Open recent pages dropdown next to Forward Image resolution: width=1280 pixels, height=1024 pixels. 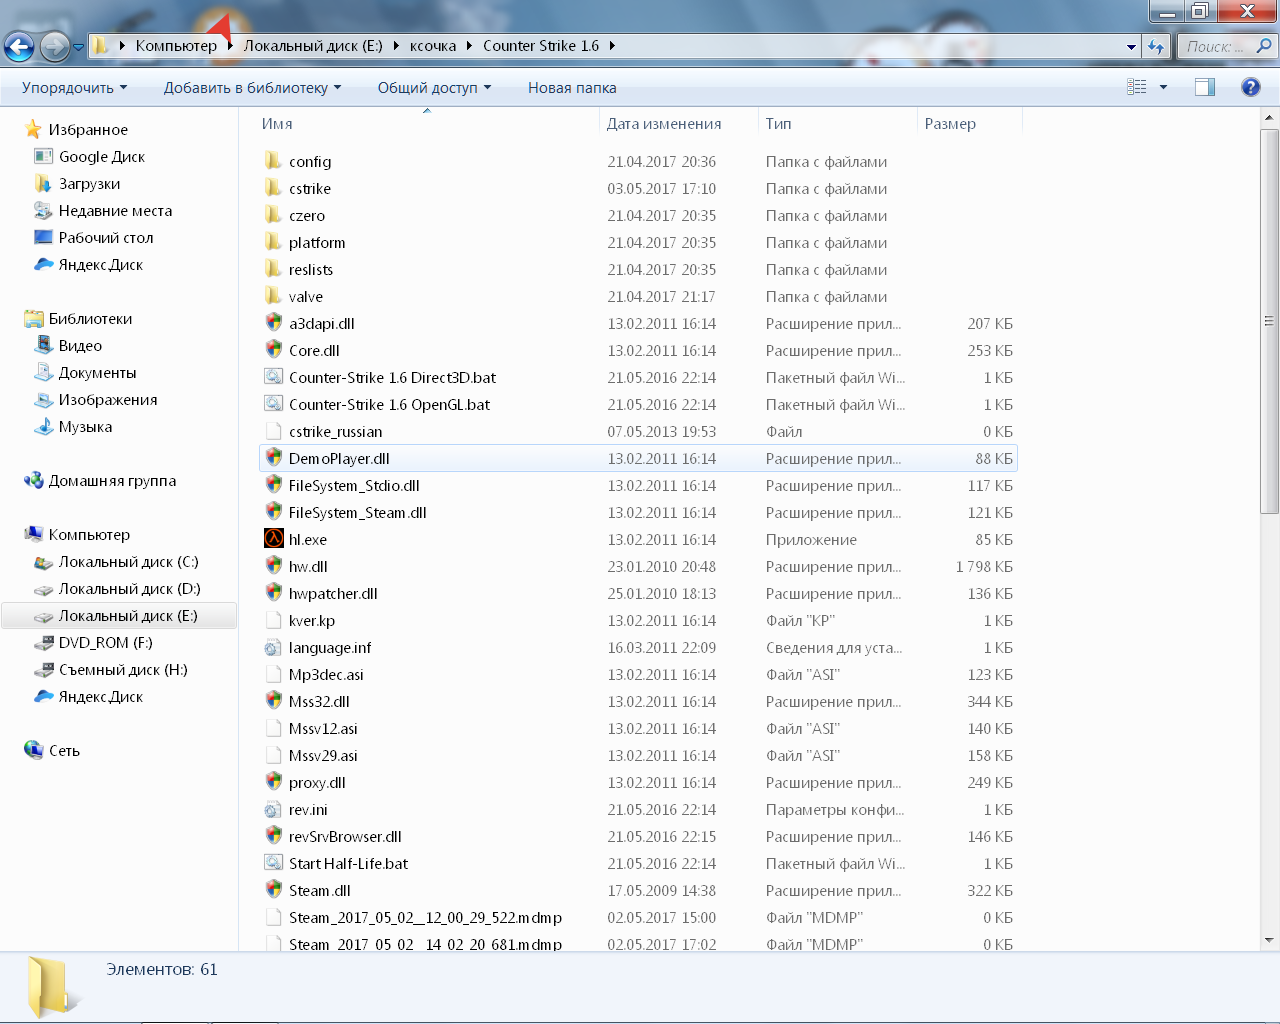click(78, 47)
